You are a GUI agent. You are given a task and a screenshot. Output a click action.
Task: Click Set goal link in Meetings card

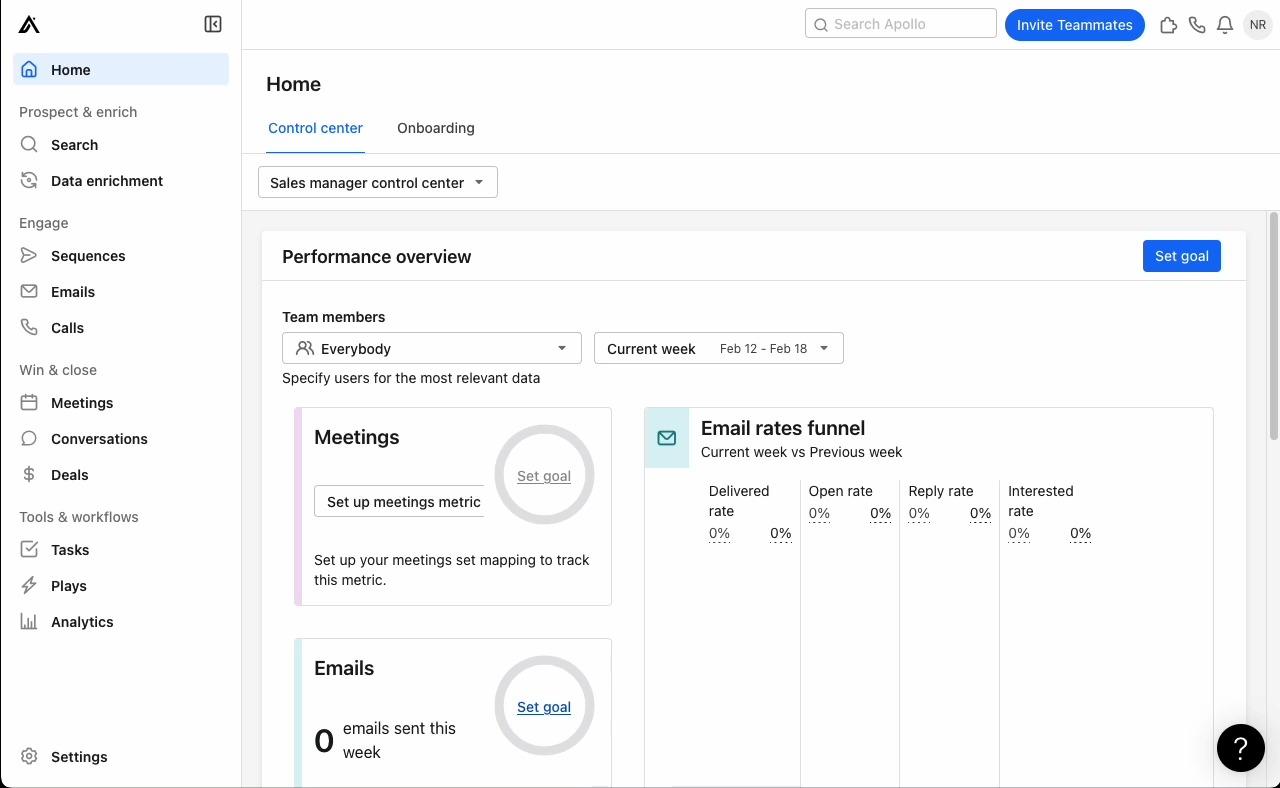click(x=544, y=476)
